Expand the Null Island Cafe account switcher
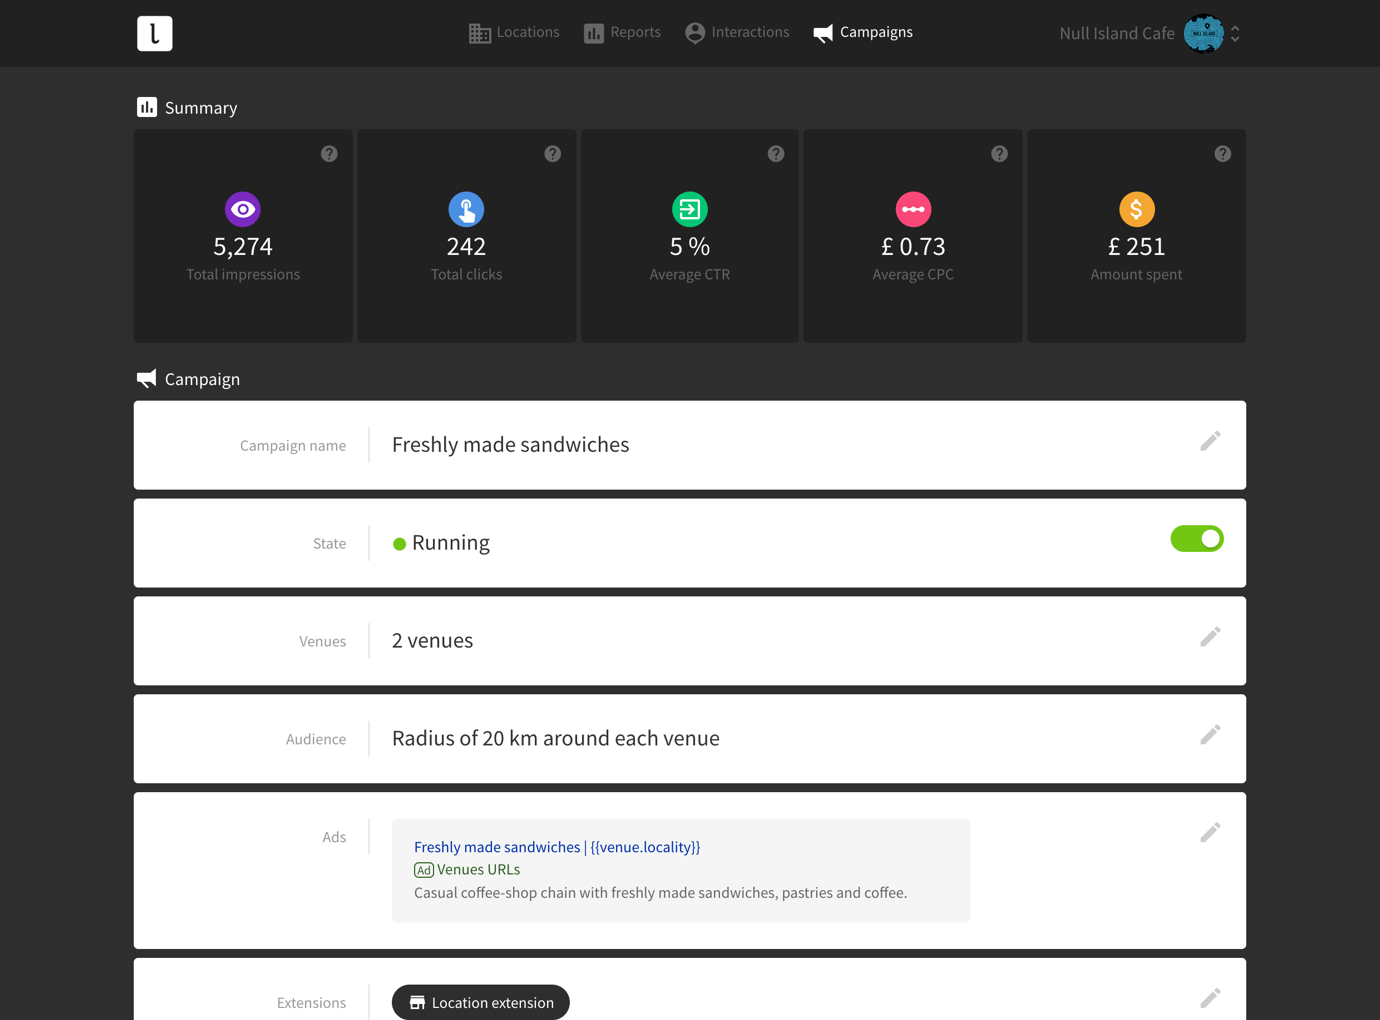Viewport: 1380px width, 1020px height. pyautogui.click(x=1236, y=34)
